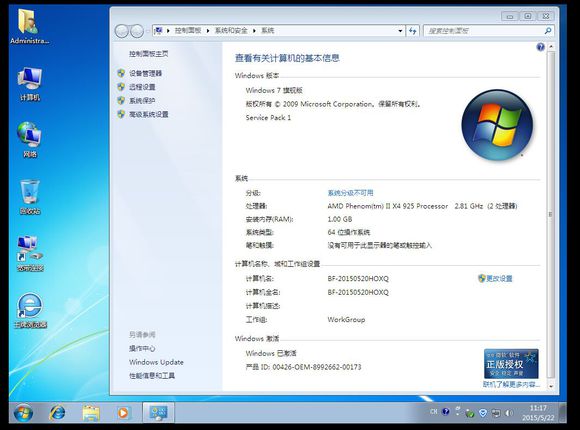The image size is (580, 430).
Task: Click the Start orb on the taskbar
Action: pyautogui.click(x=23, y=413)
